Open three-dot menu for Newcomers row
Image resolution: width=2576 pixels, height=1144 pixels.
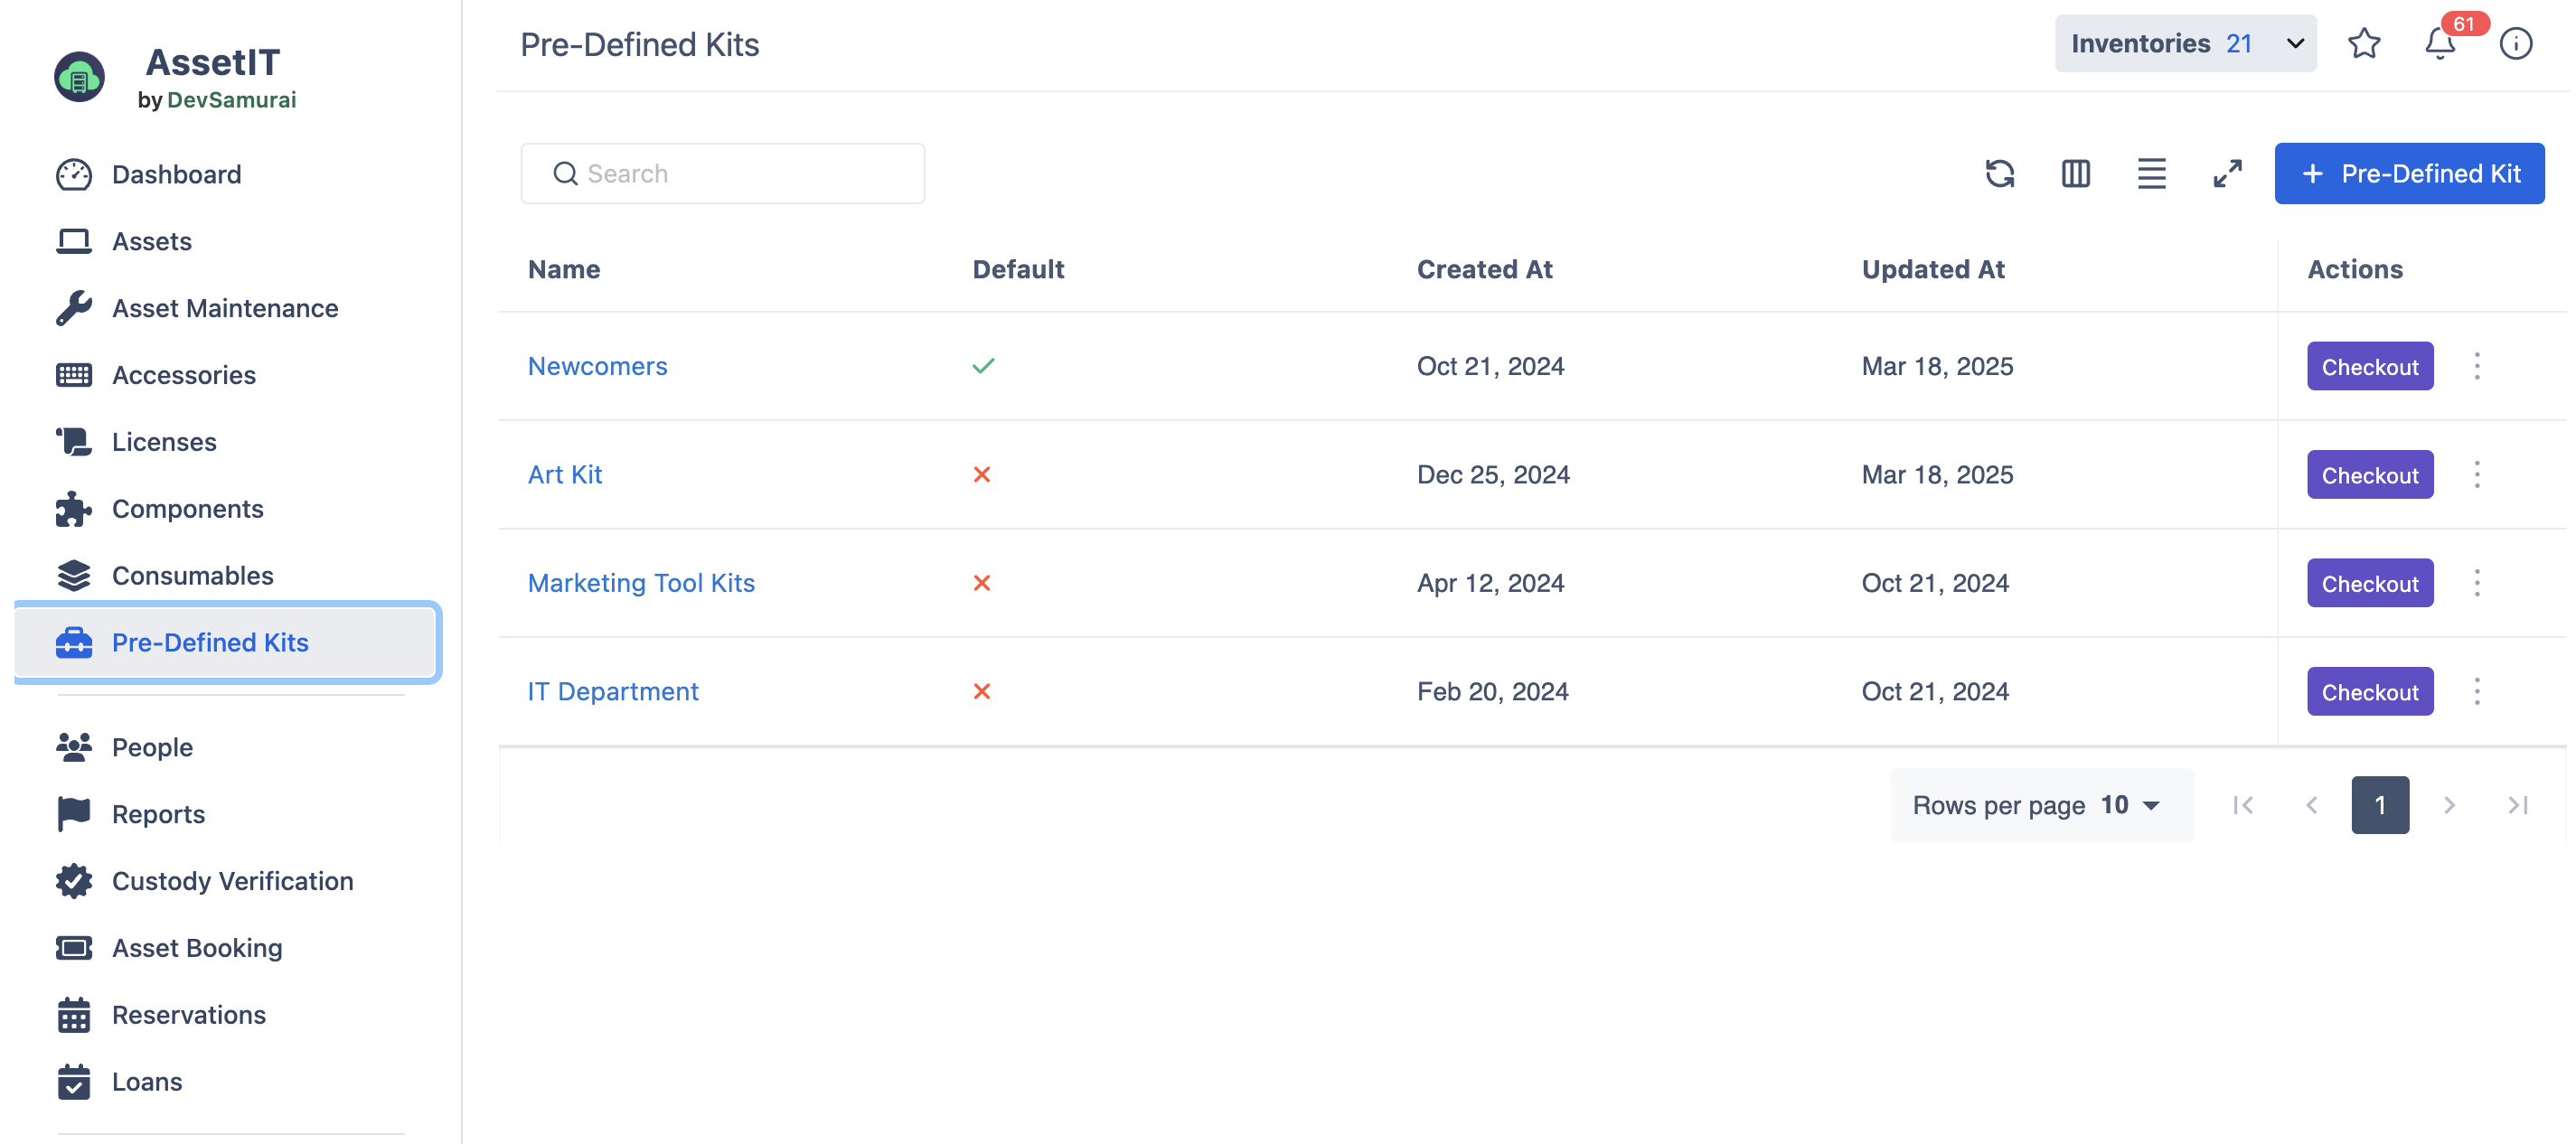point(2476,366)
